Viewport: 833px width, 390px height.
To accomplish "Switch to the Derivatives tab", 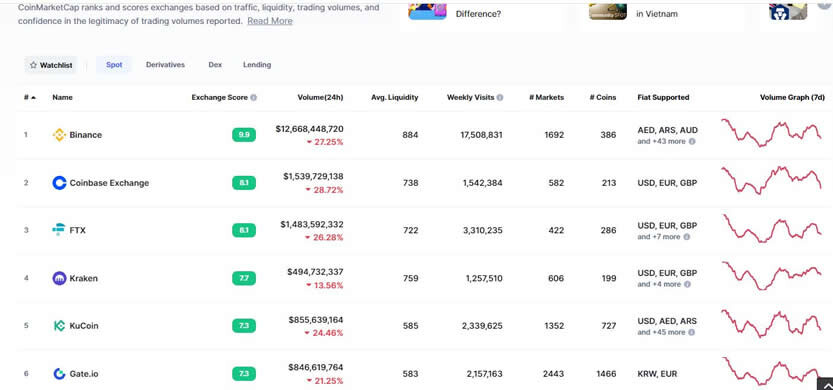I will point(165,65).
